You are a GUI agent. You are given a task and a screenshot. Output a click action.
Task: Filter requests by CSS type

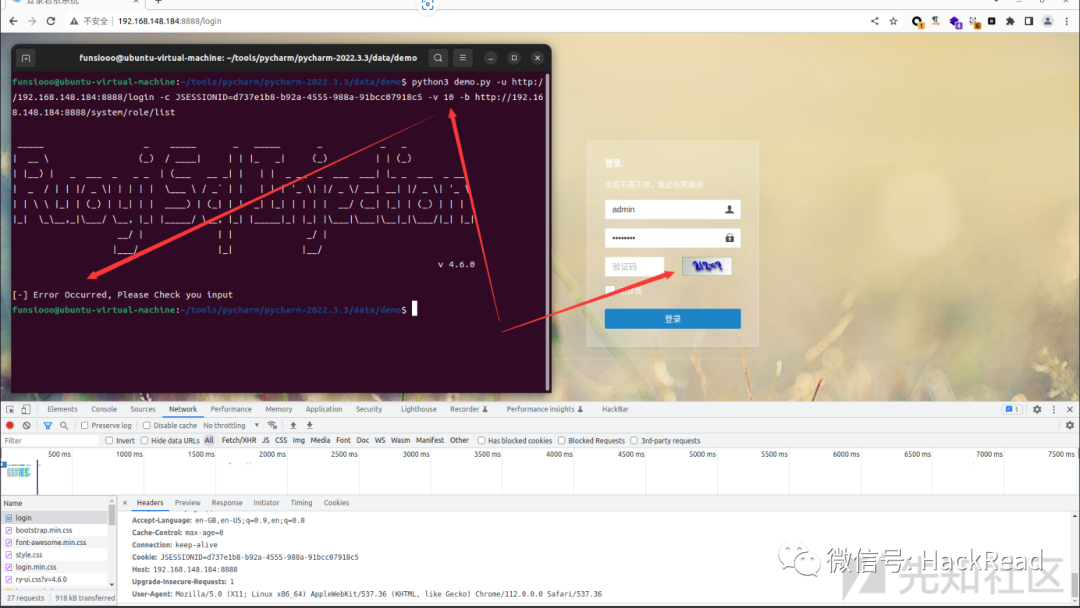pyautogui.click(x=281, y=441)
